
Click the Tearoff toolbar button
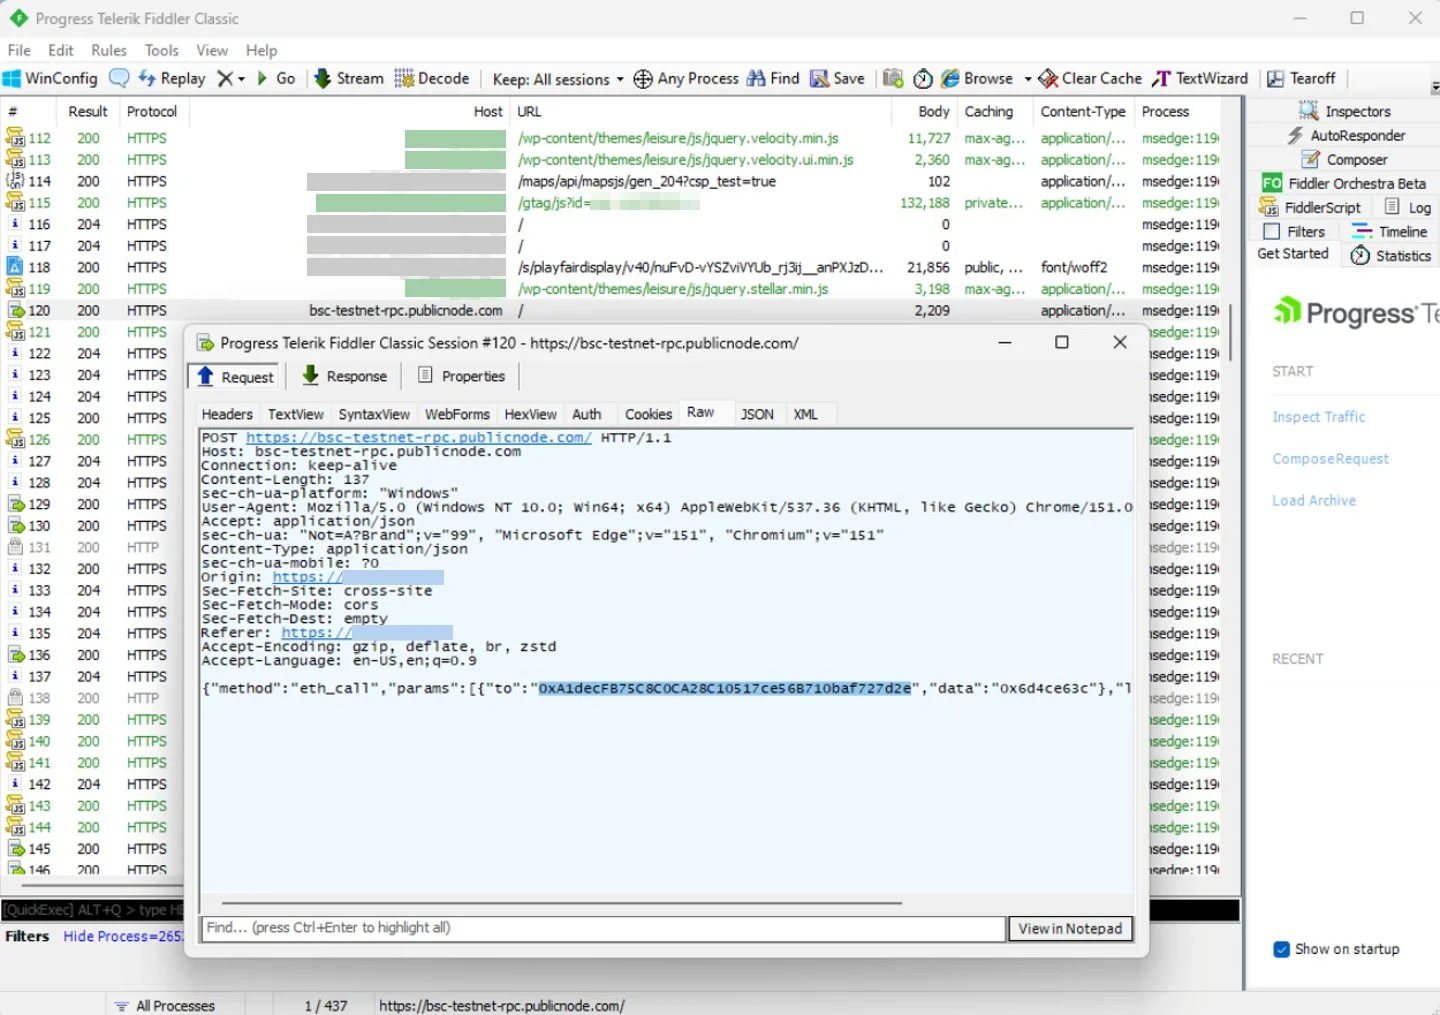pos(1301,78)
